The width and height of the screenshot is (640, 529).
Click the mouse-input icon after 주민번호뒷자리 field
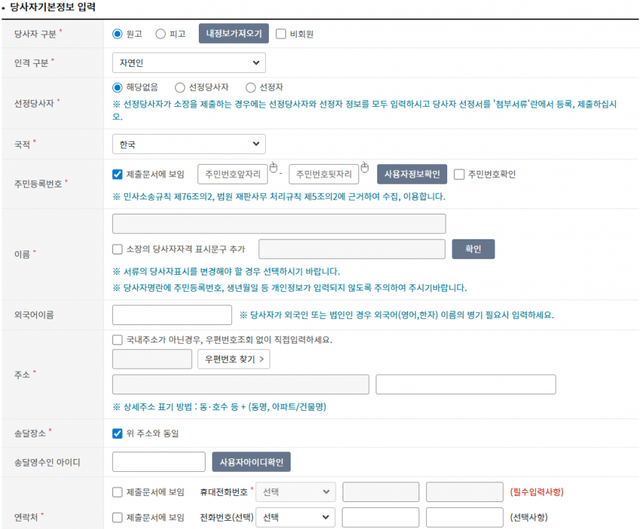[x=365, y=167]
